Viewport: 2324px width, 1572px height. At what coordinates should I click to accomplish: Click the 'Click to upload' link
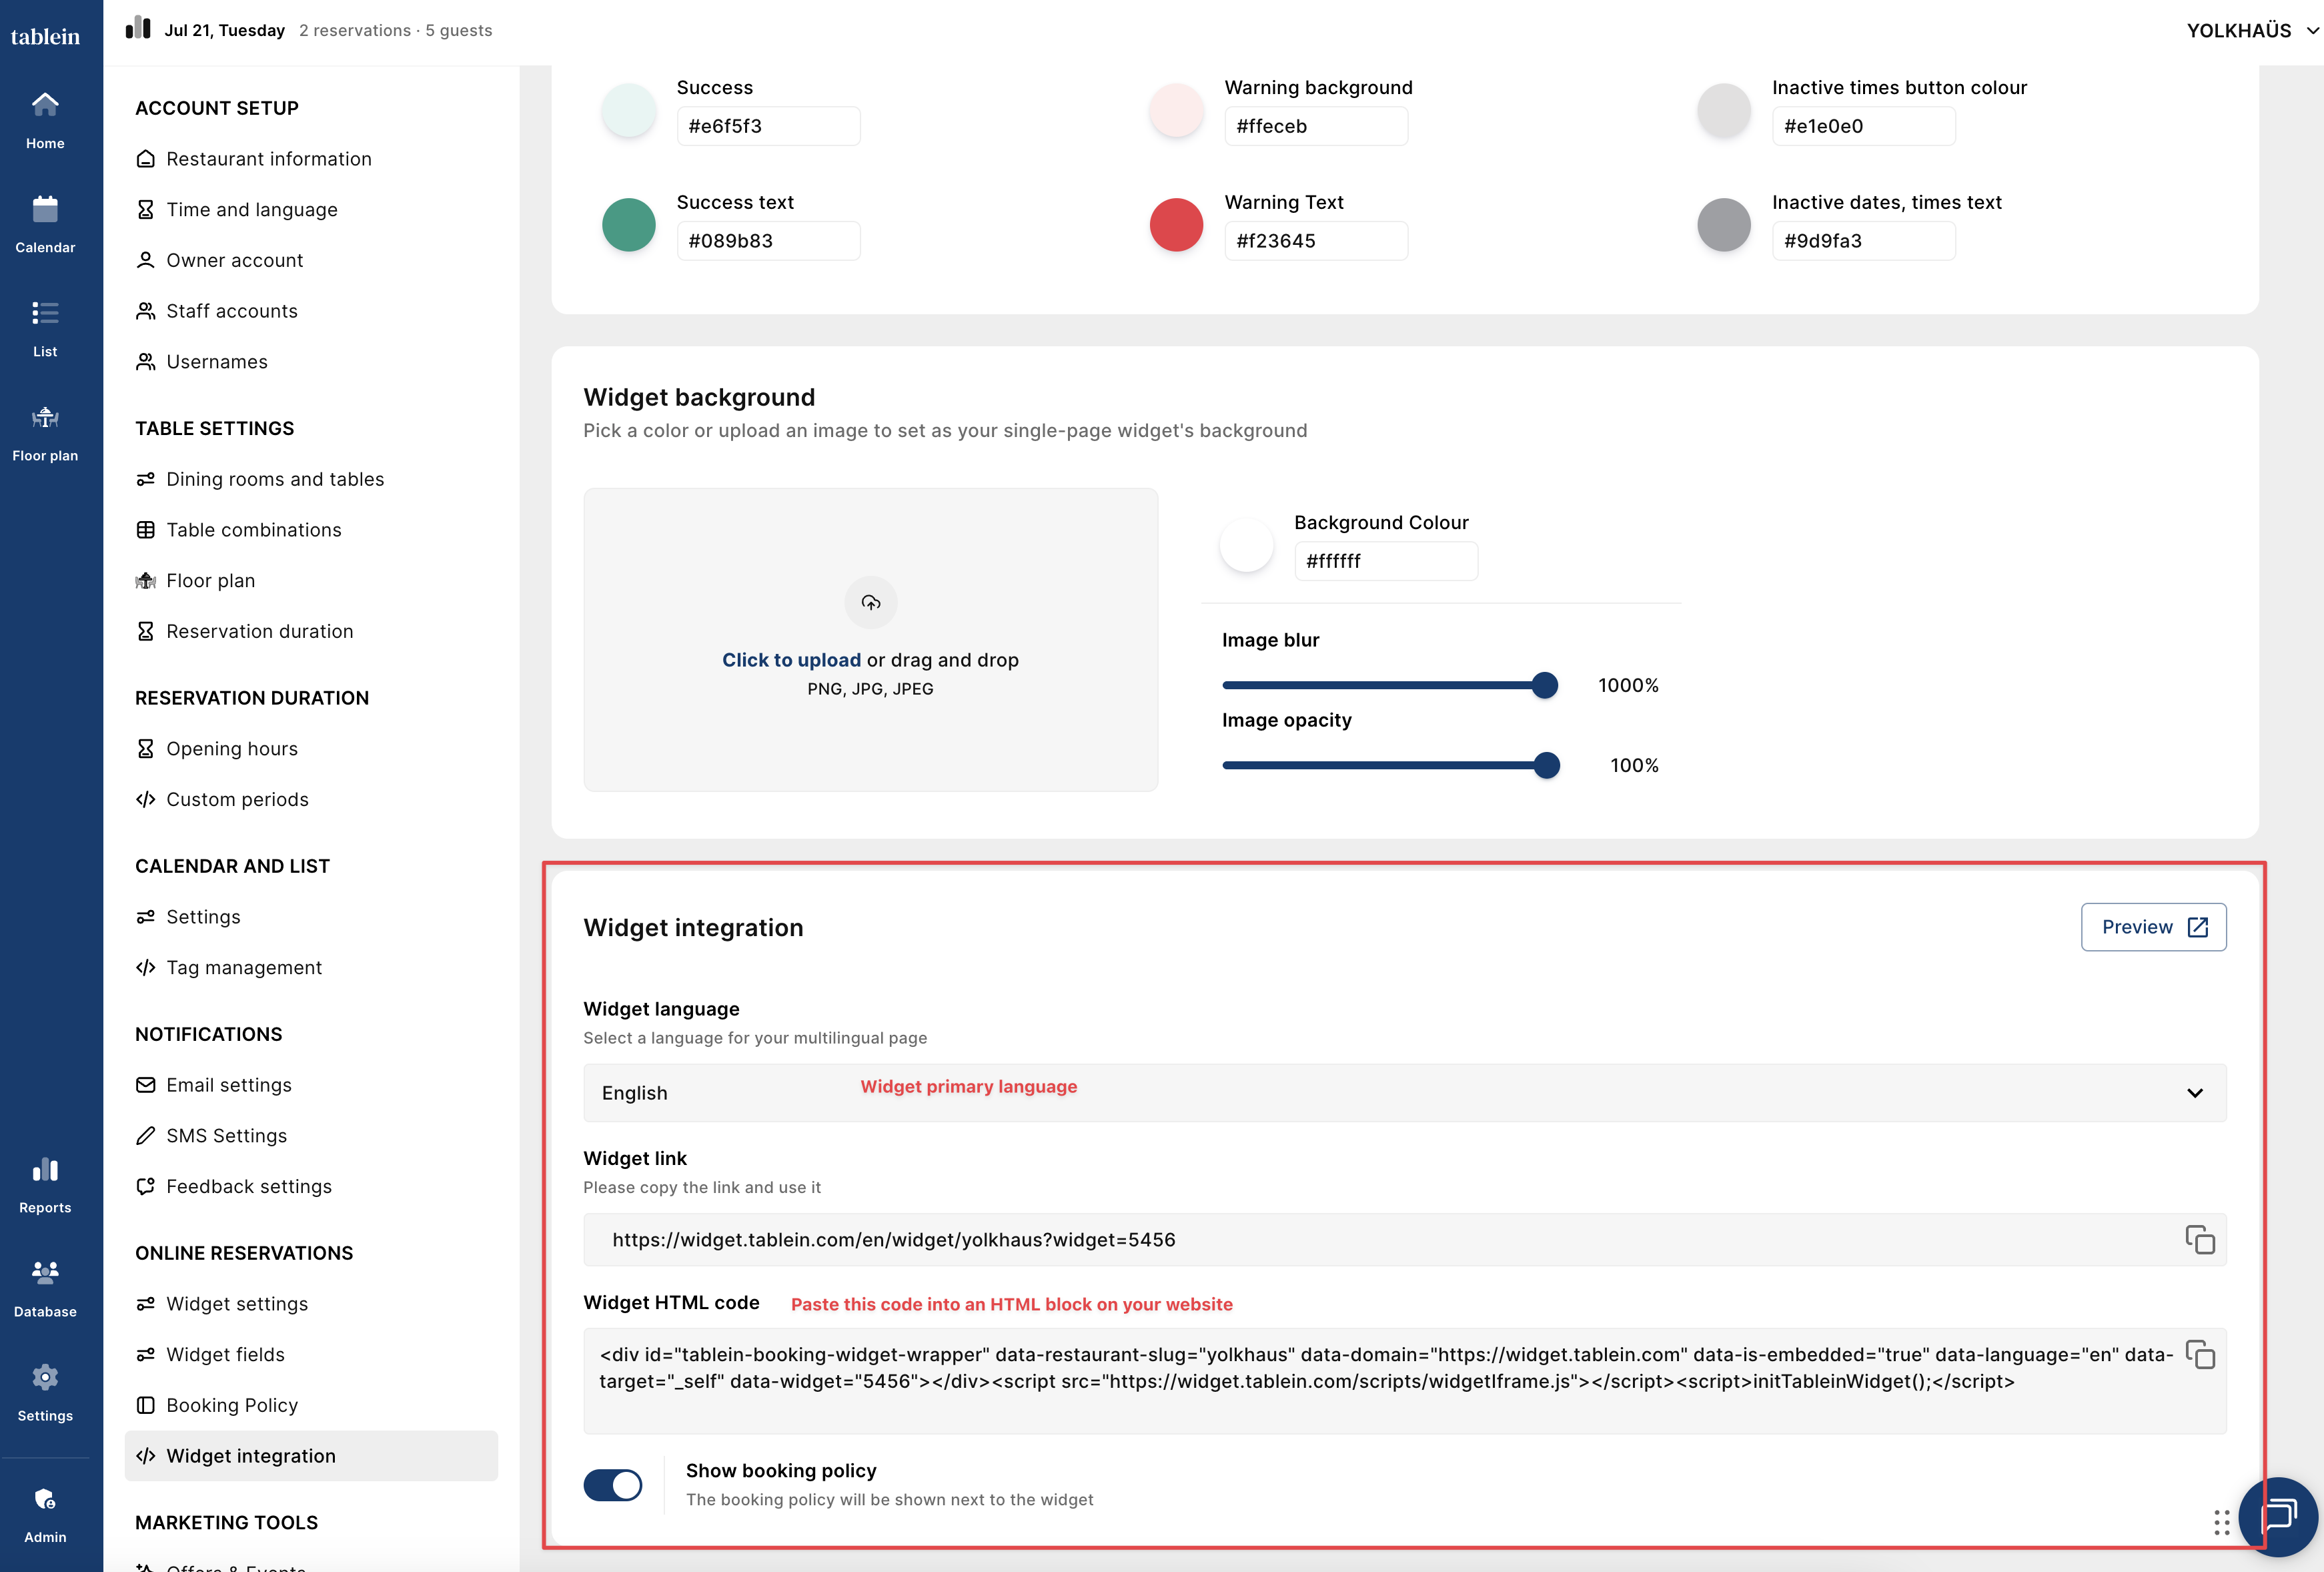[791, 660]
